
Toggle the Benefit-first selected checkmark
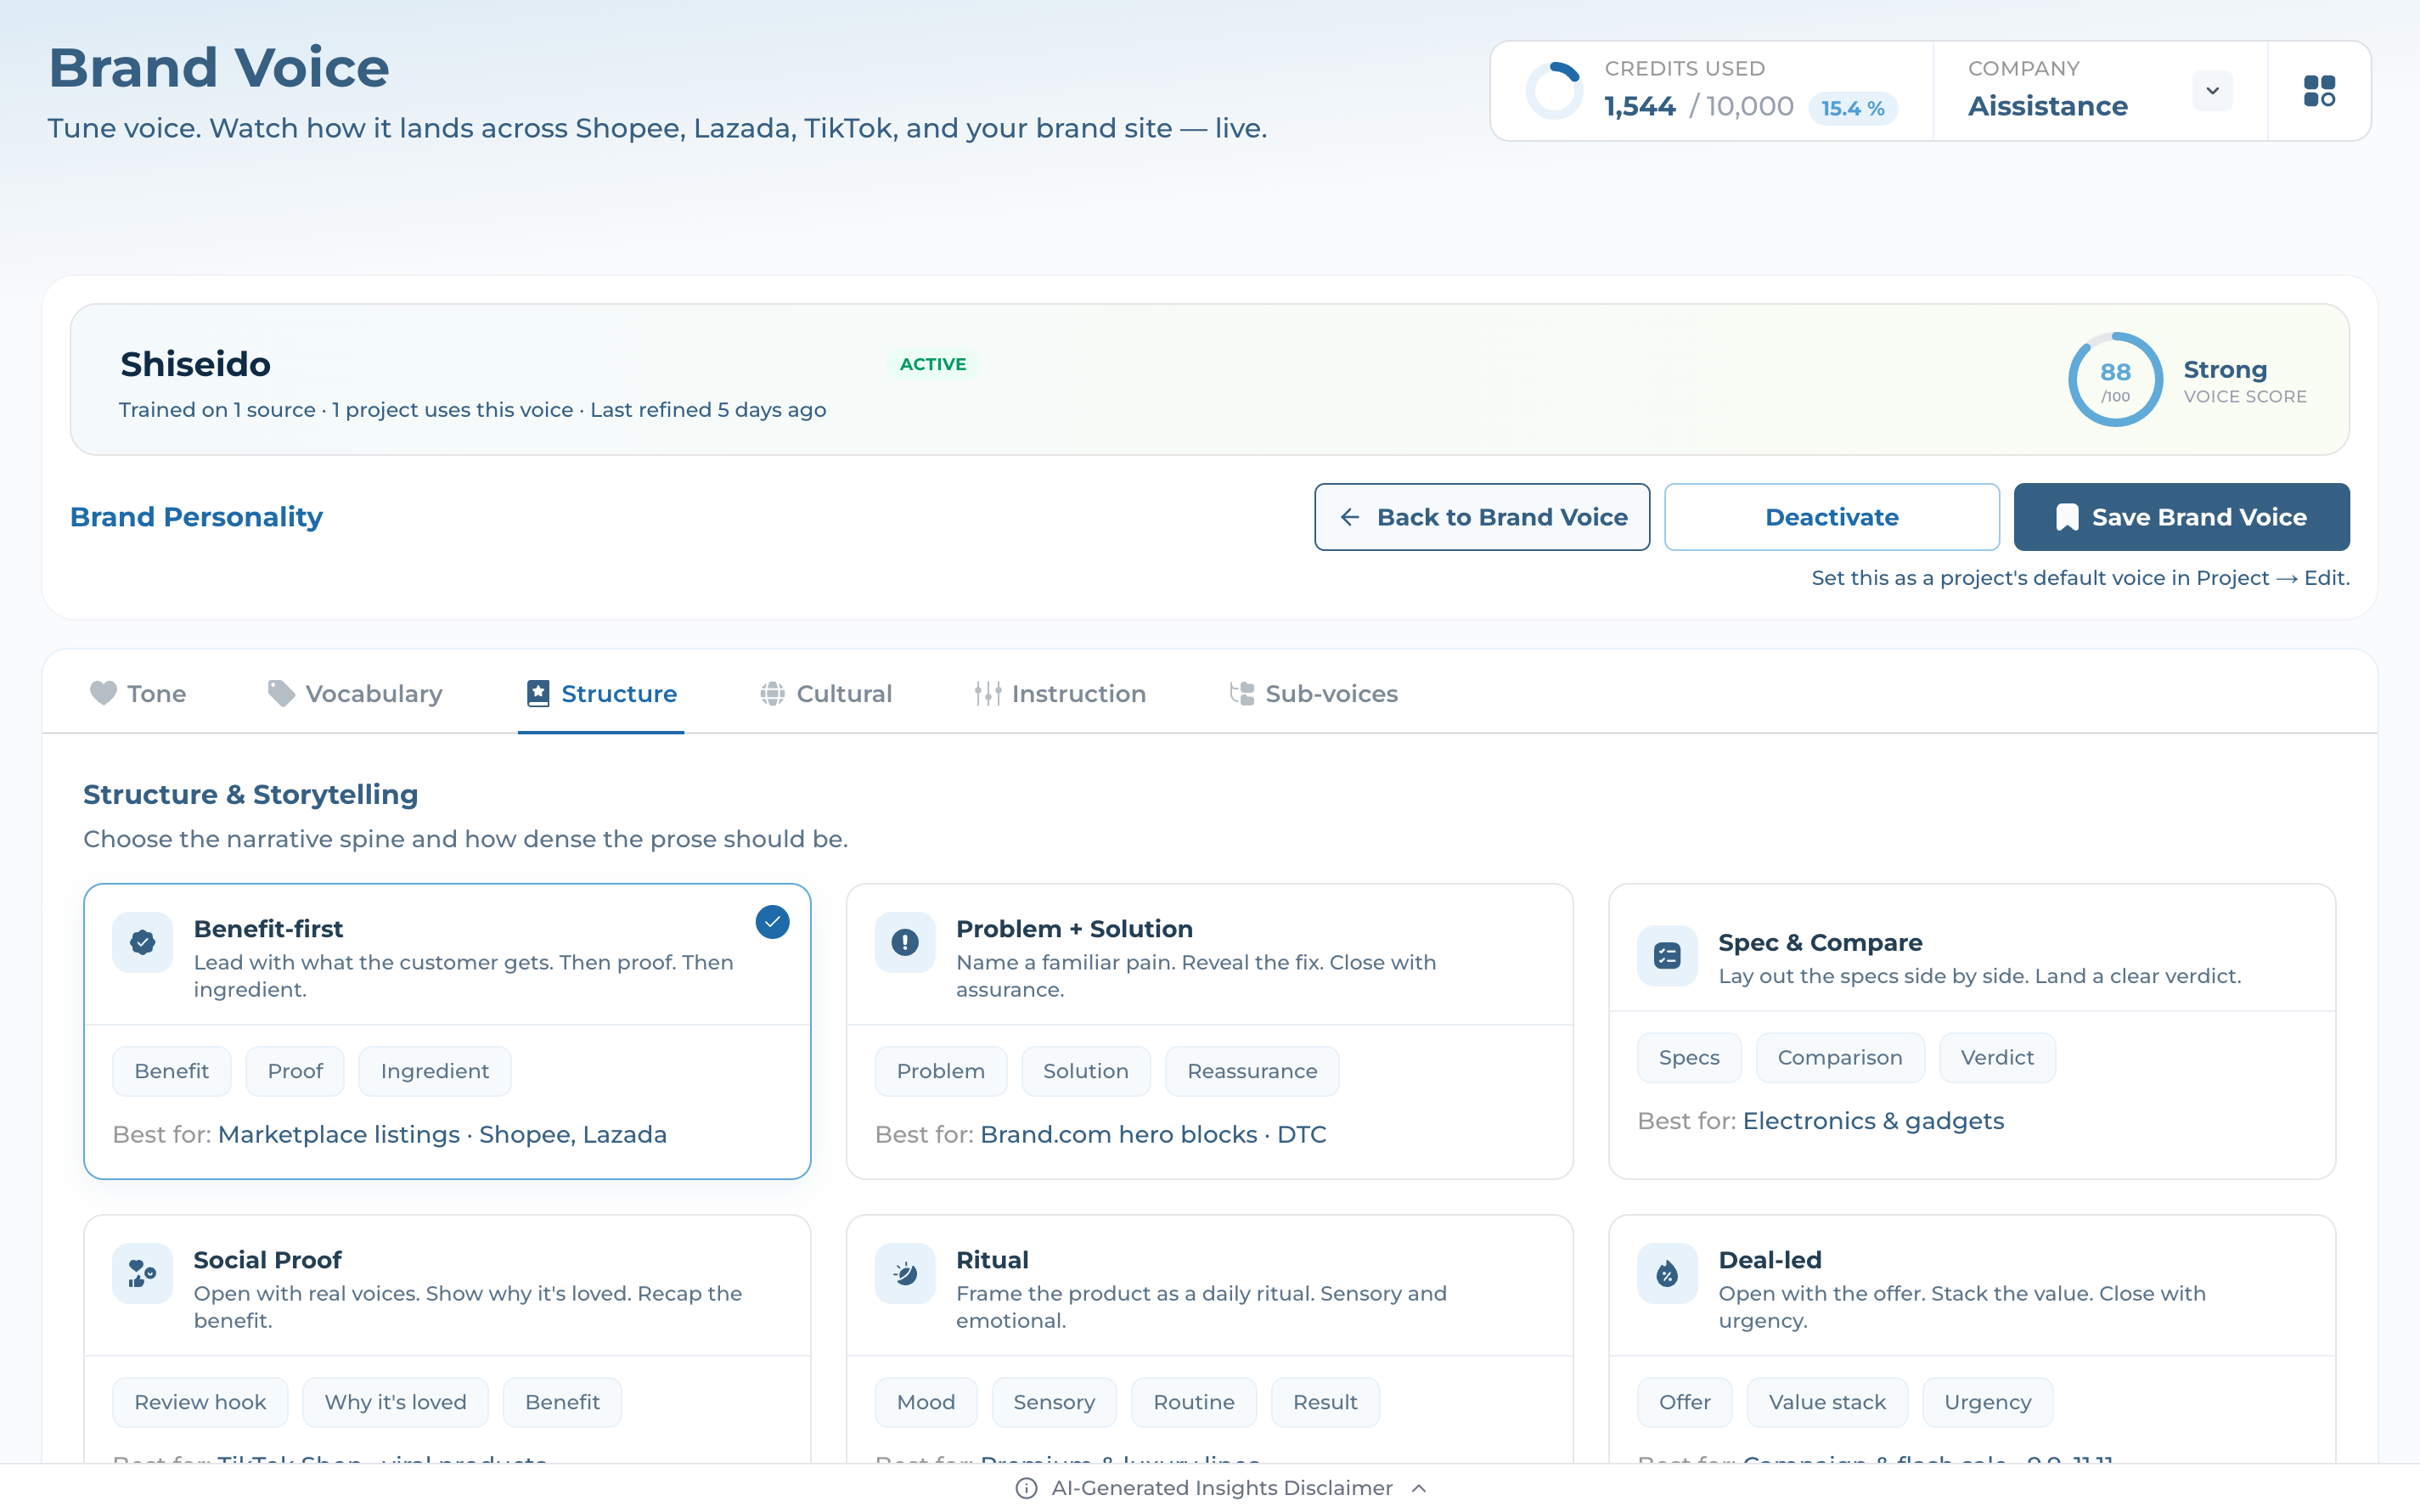772,921
